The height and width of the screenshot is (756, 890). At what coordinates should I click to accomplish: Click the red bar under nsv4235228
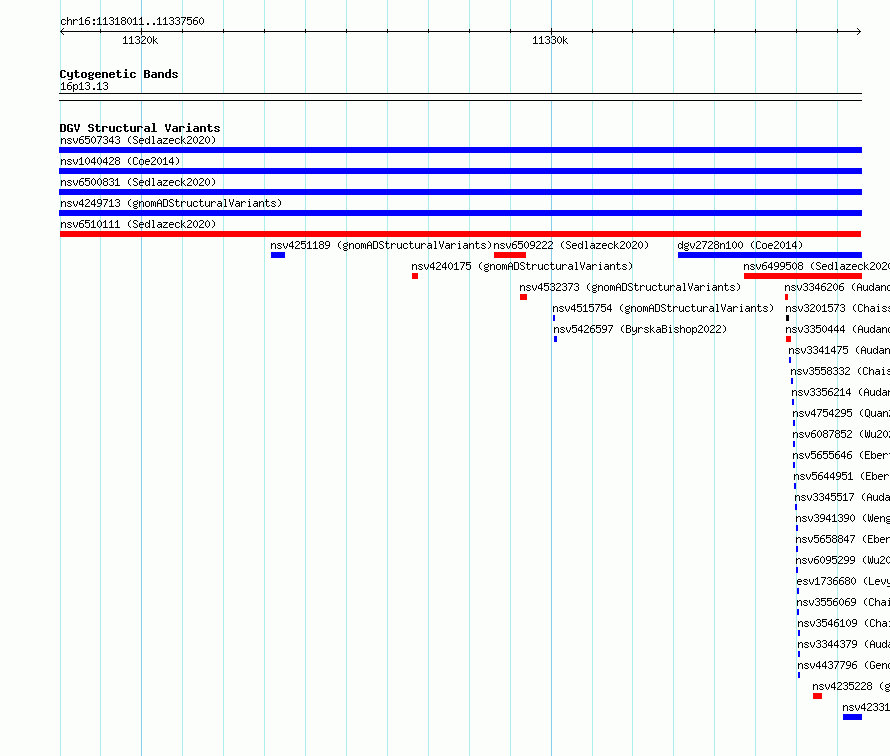coord(817,696)
